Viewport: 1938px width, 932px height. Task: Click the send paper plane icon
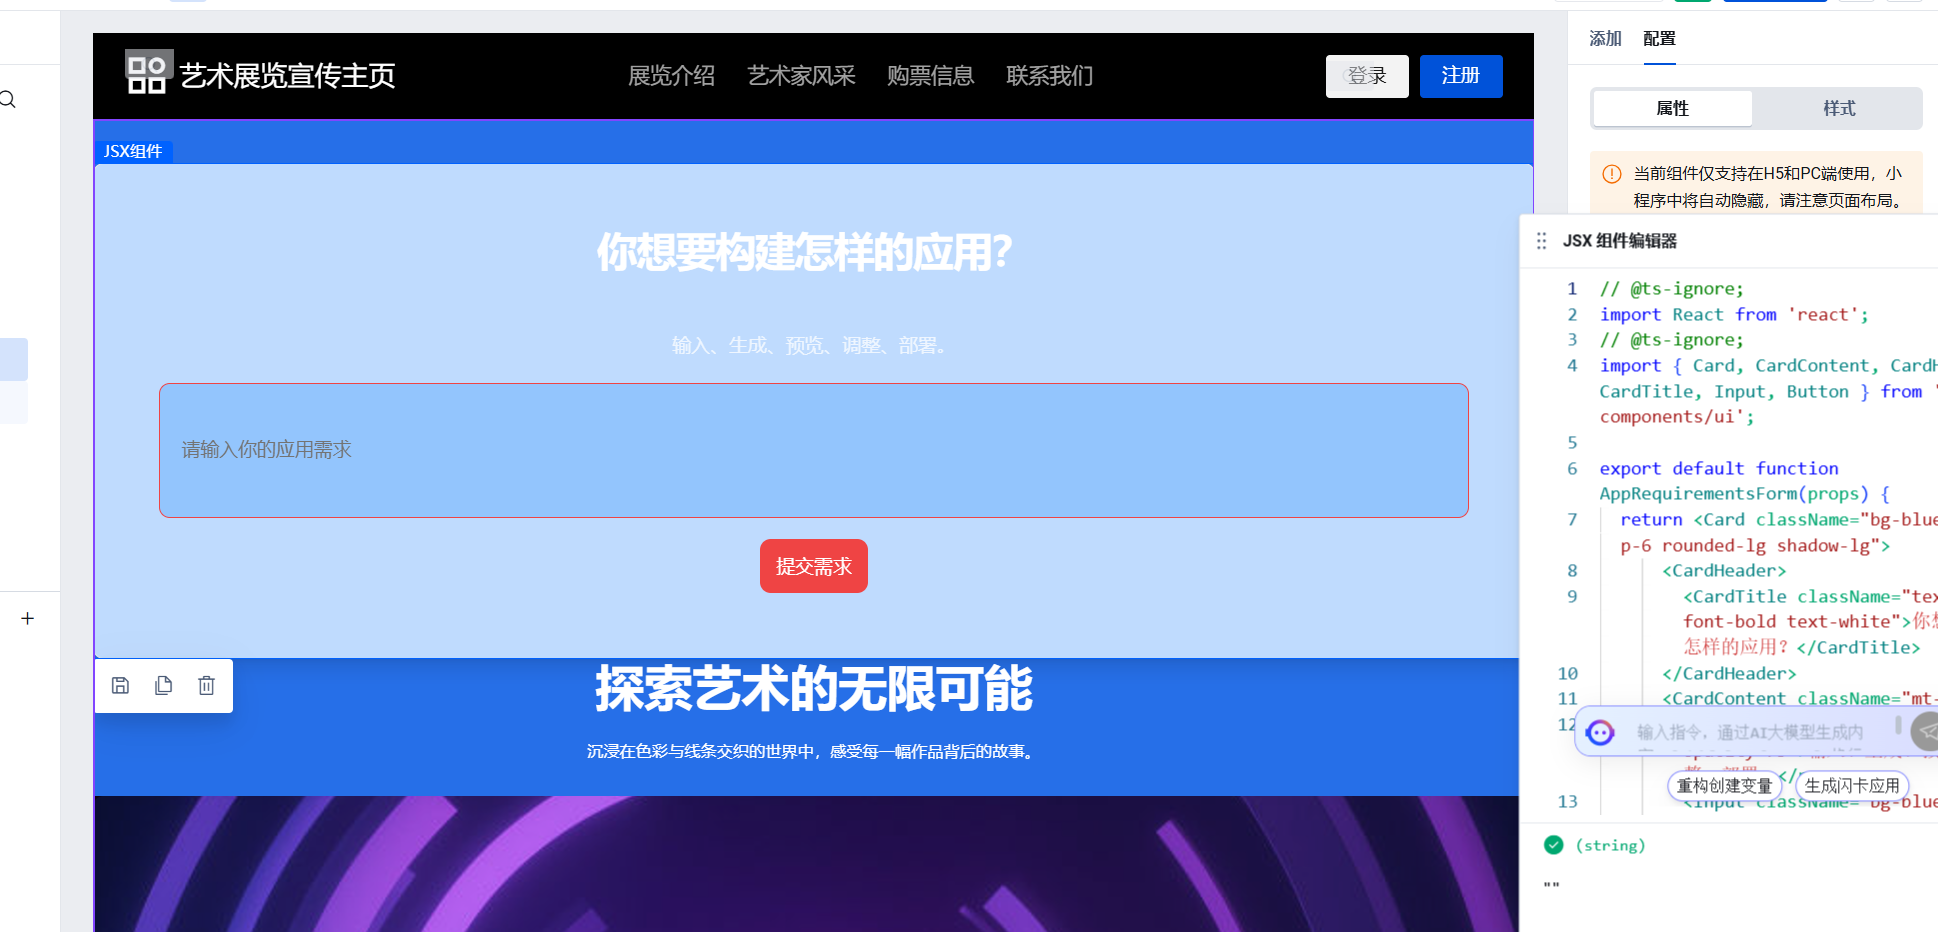[x=1926, y=732]
